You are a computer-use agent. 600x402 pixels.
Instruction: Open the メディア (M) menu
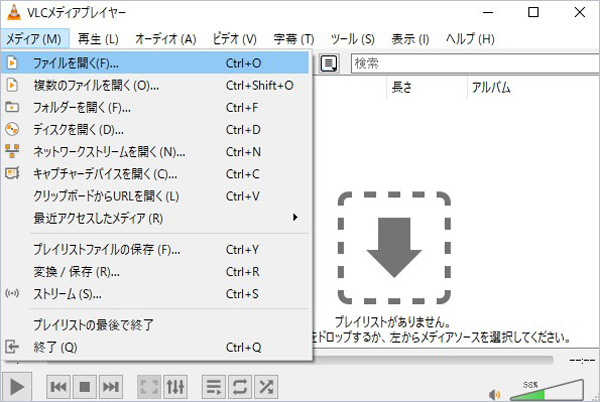pyautogui.click(x=34, y=39)
